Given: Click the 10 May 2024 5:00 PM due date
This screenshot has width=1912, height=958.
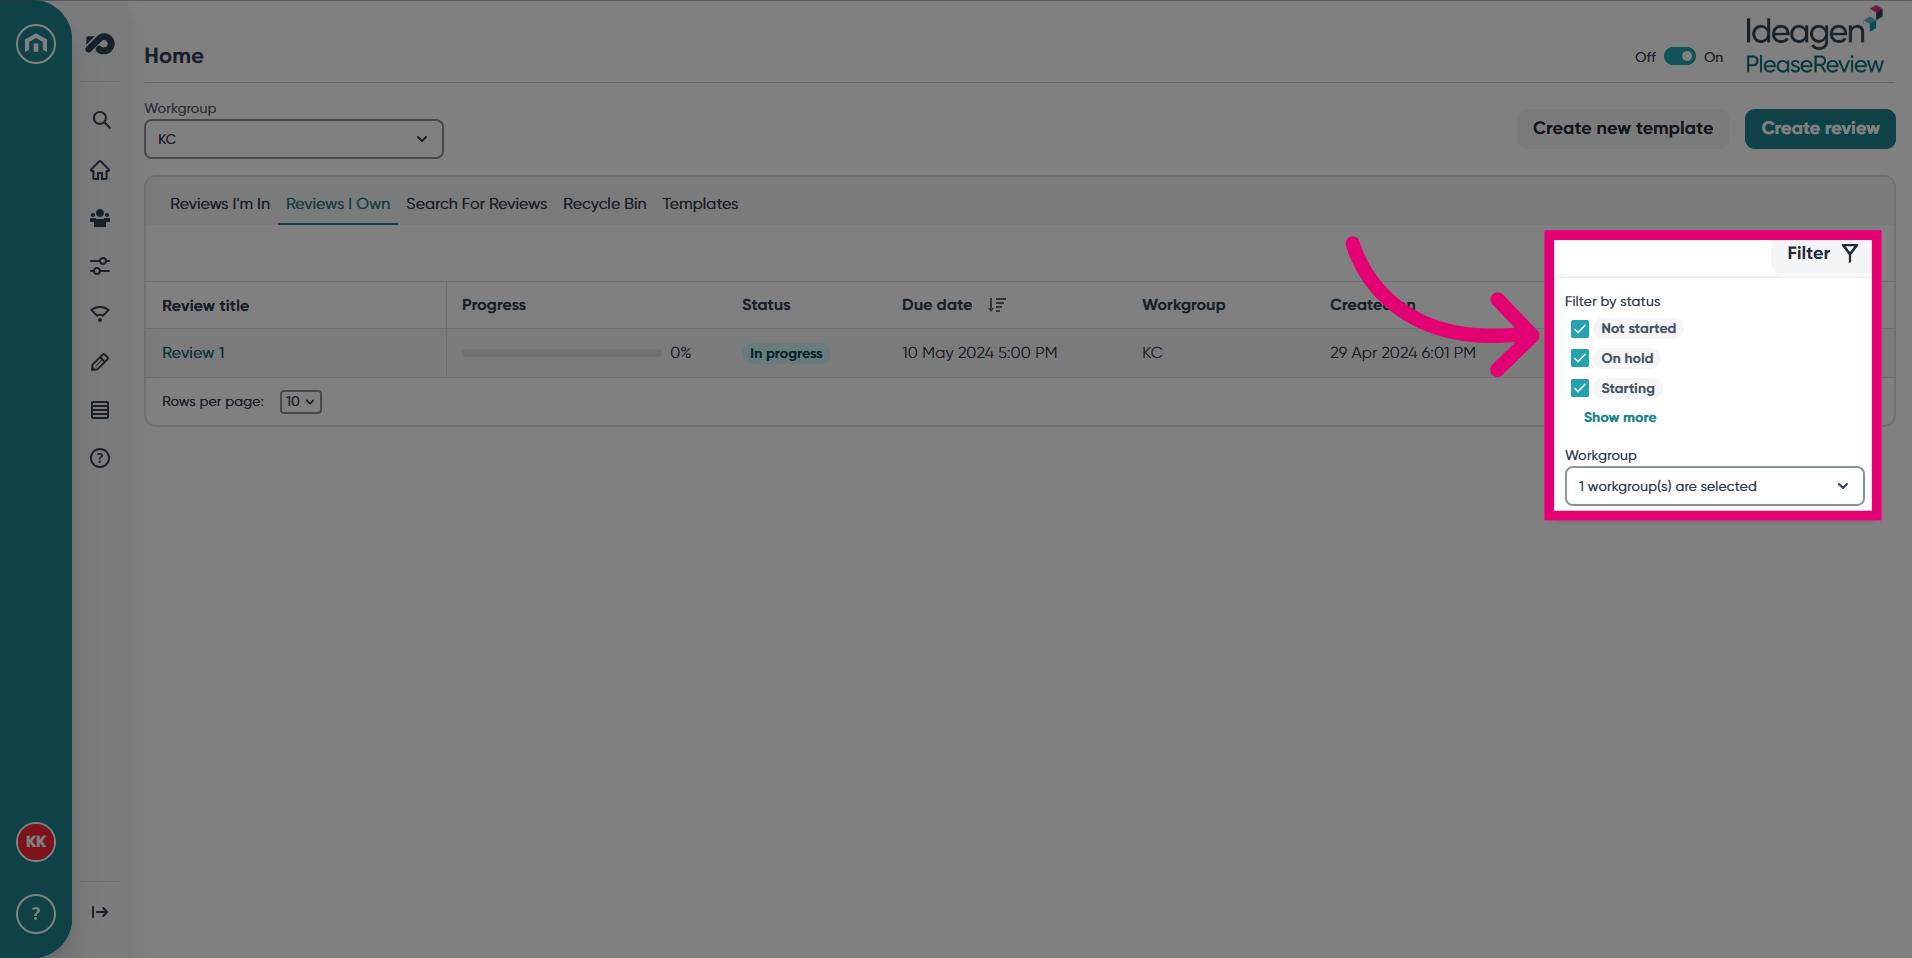Looking at the screenshot, I should (980, 353).
